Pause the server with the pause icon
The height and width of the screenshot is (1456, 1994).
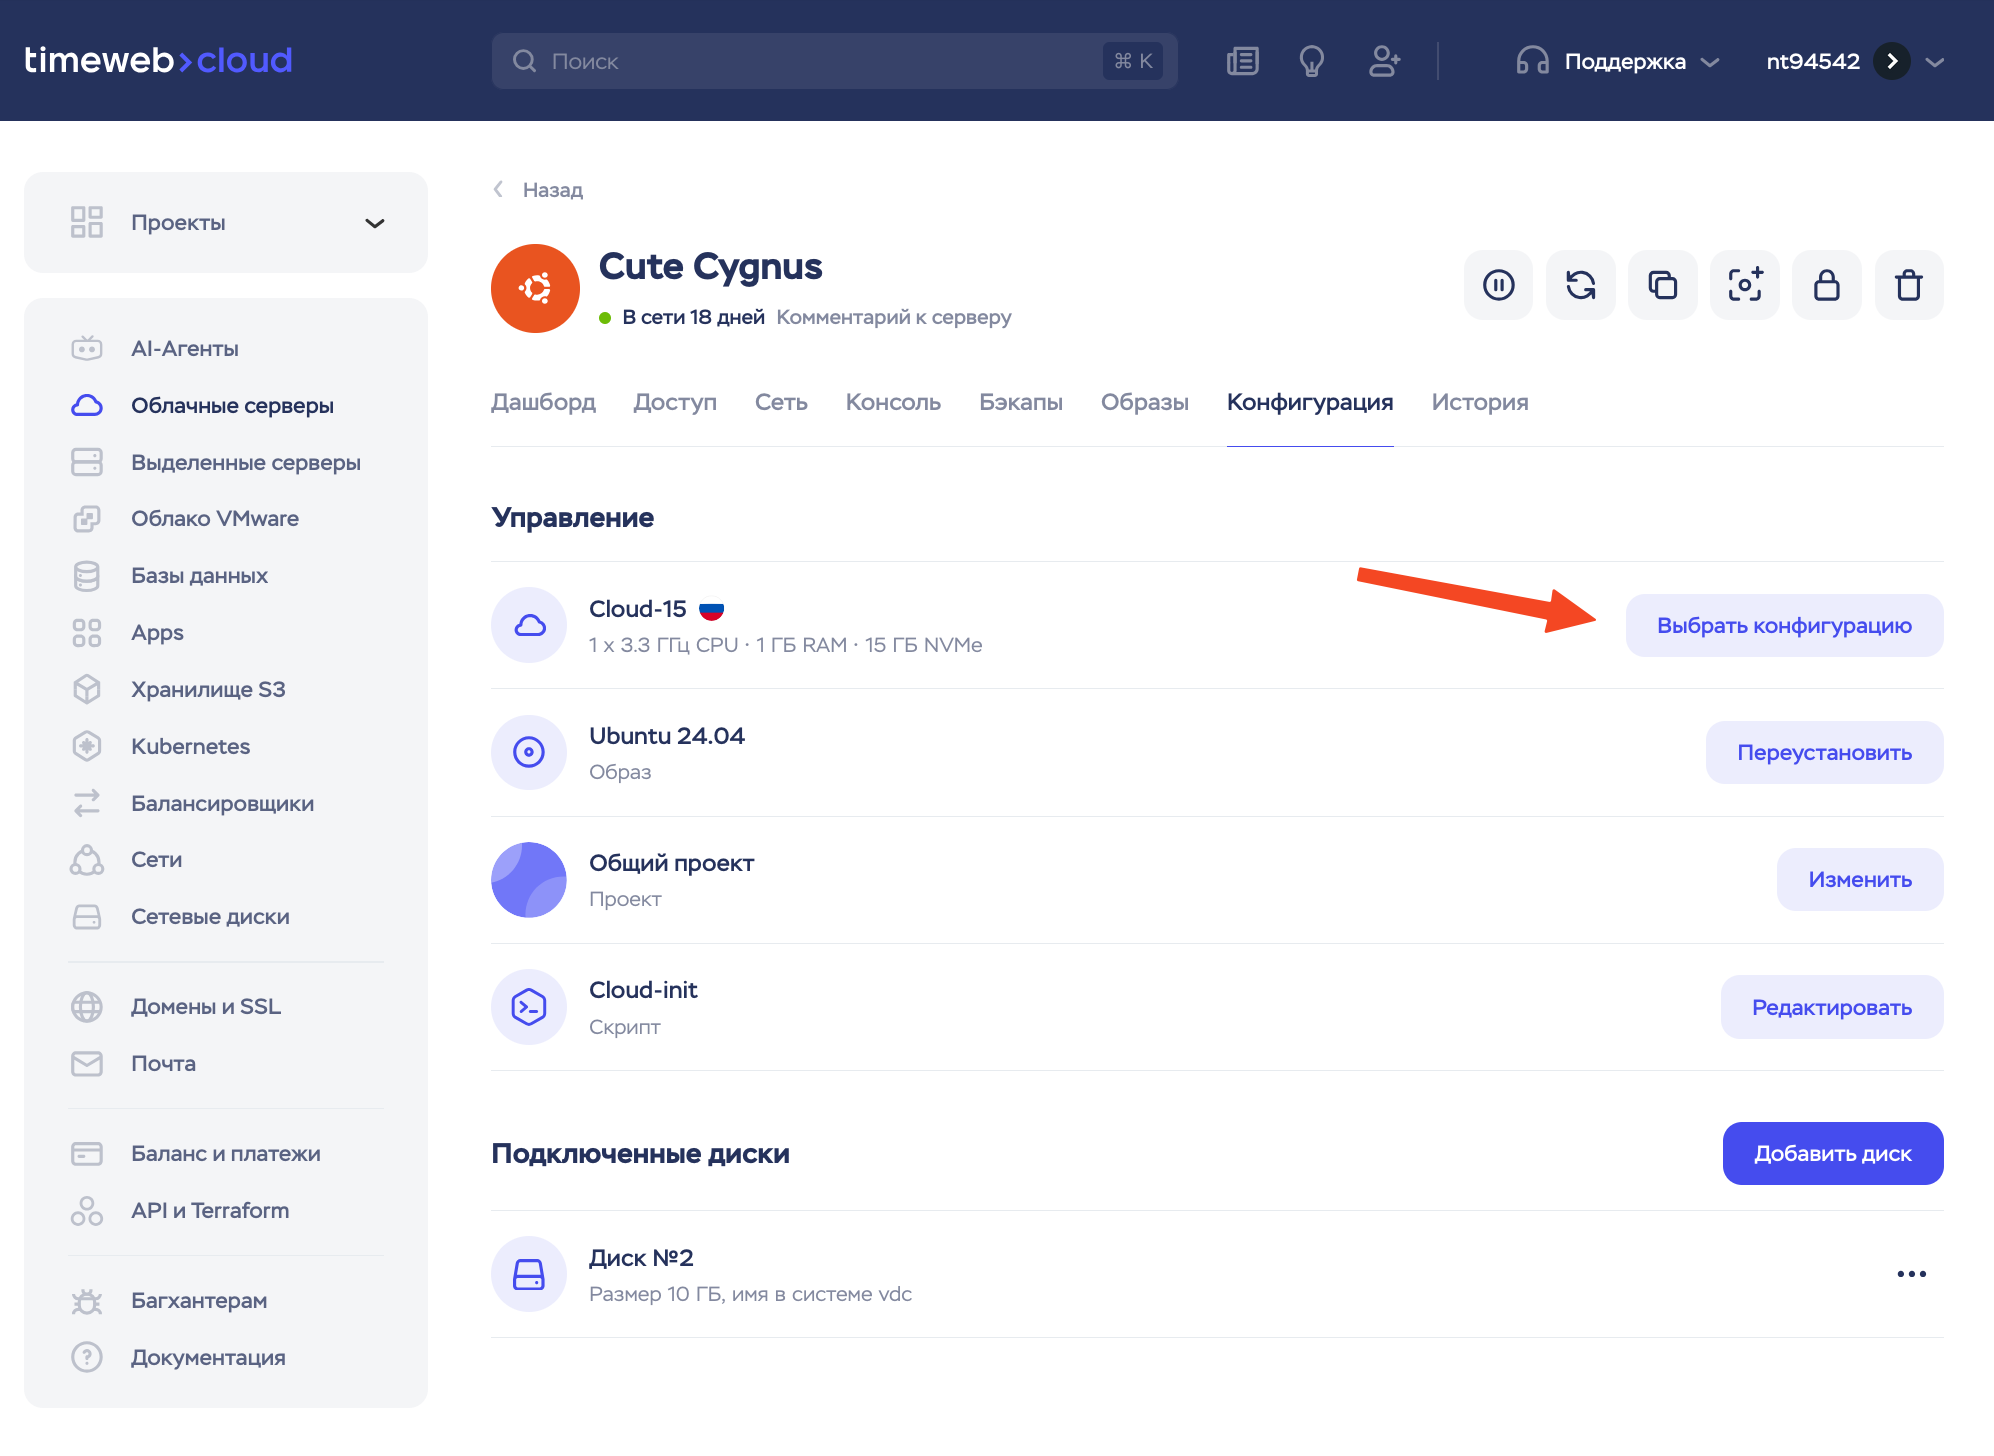click(1498, 285)
